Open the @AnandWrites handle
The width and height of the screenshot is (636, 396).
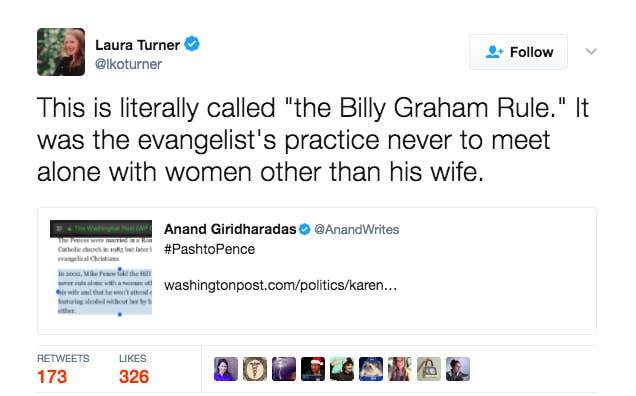(357, 230)
